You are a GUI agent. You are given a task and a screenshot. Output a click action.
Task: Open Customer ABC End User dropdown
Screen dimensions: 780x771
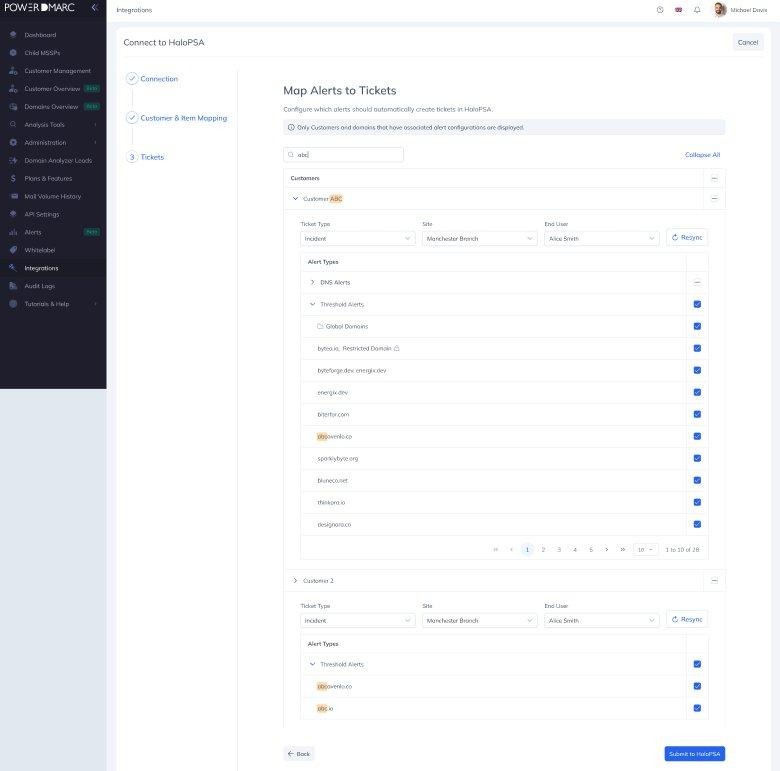[601, 239]
